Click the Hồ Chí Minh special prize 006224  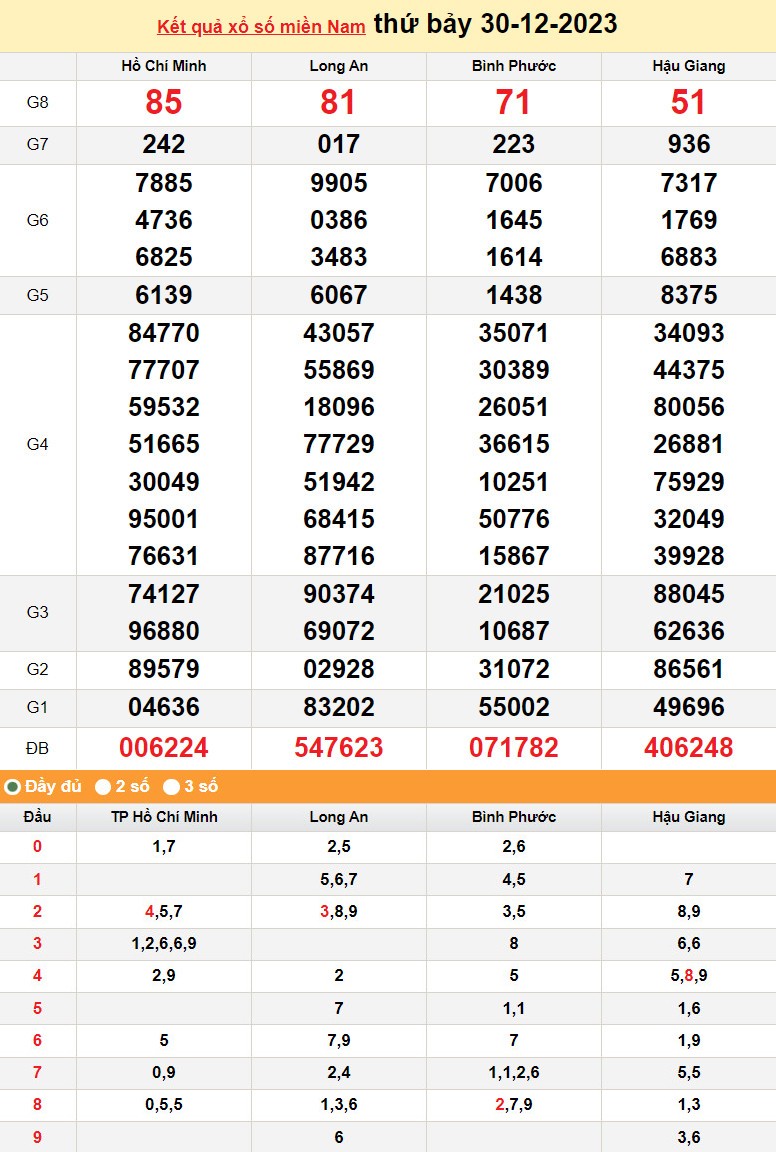pos(164,748)
